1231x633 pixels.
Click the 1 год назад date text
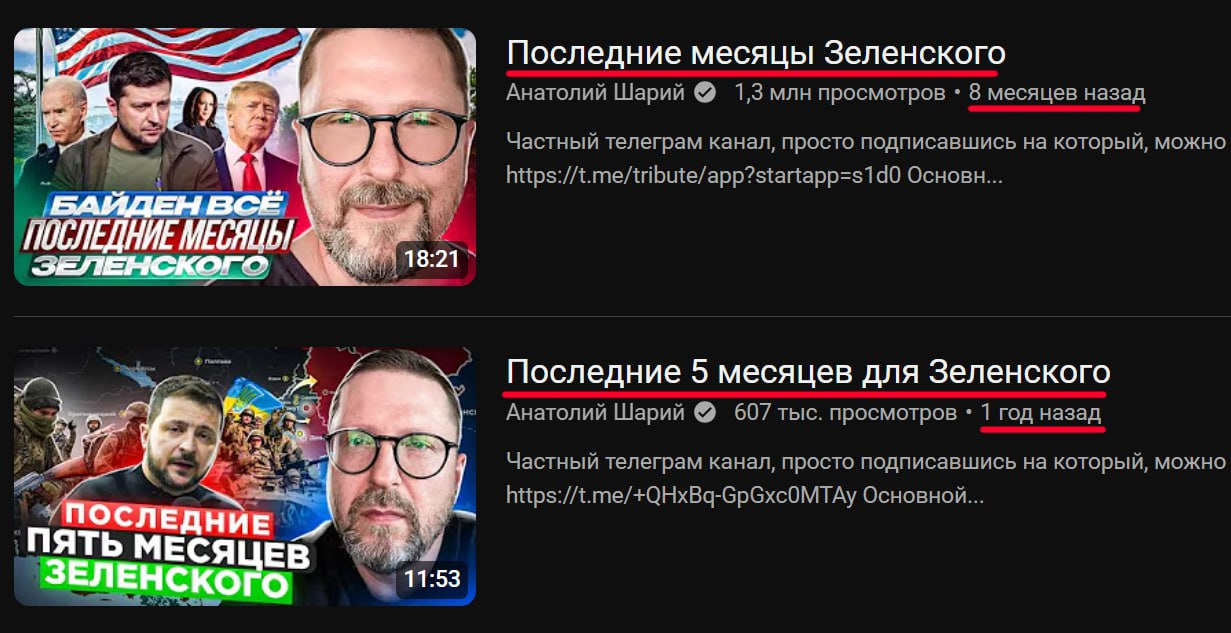[x=1041, y=412]
